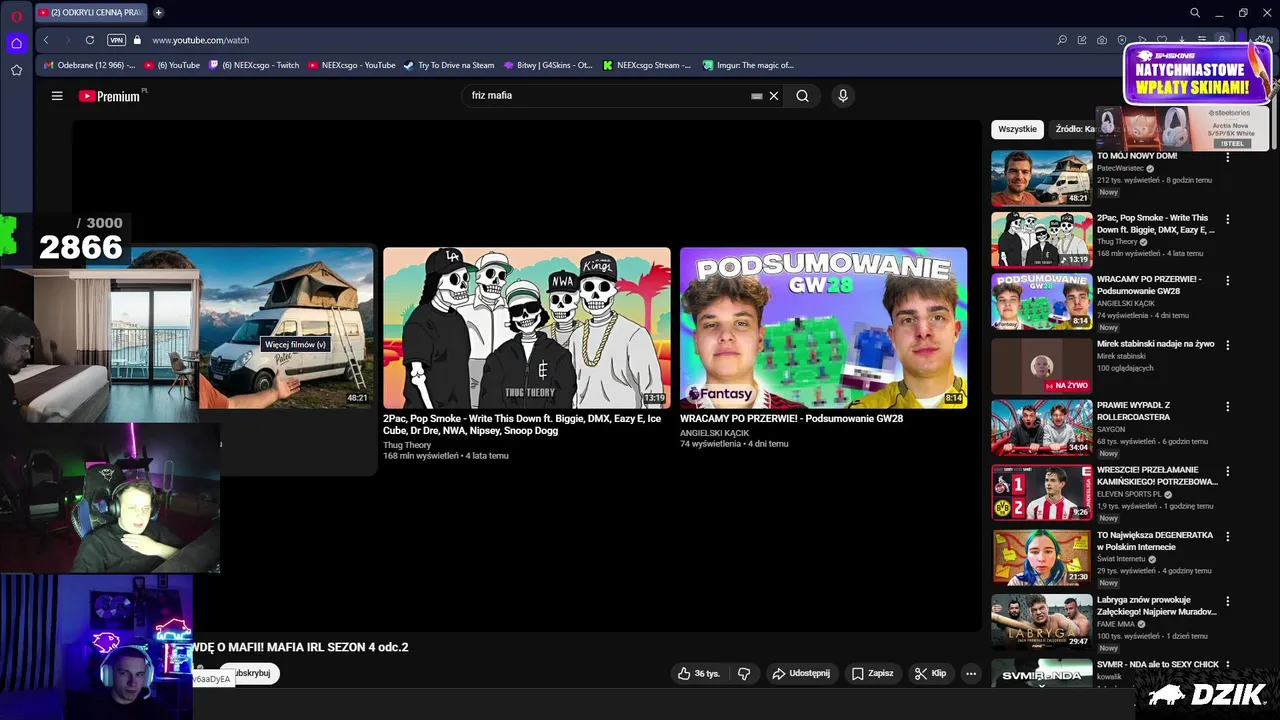
Task: Clear the search query with X
Action: point(773,96)
